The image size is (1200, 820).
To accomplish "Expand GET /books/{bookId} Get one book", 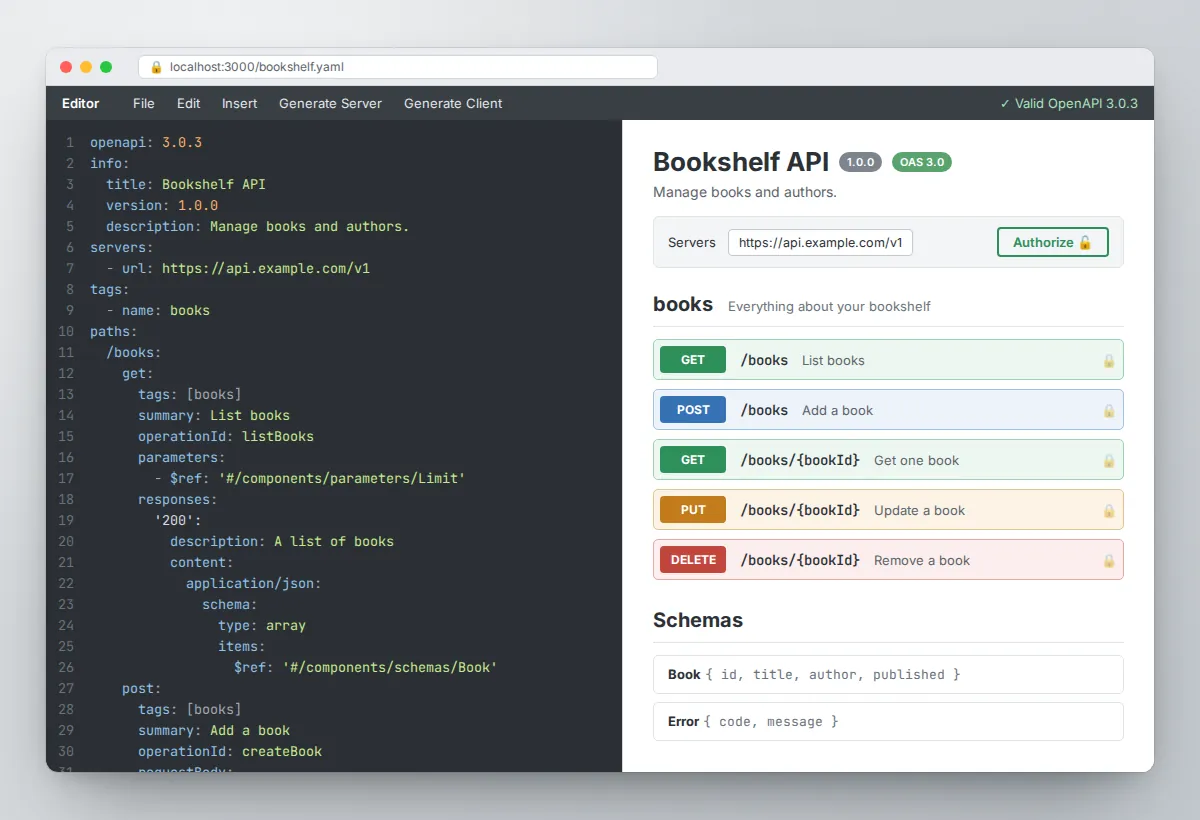I will pyautogui.click(x=888, y=460).
